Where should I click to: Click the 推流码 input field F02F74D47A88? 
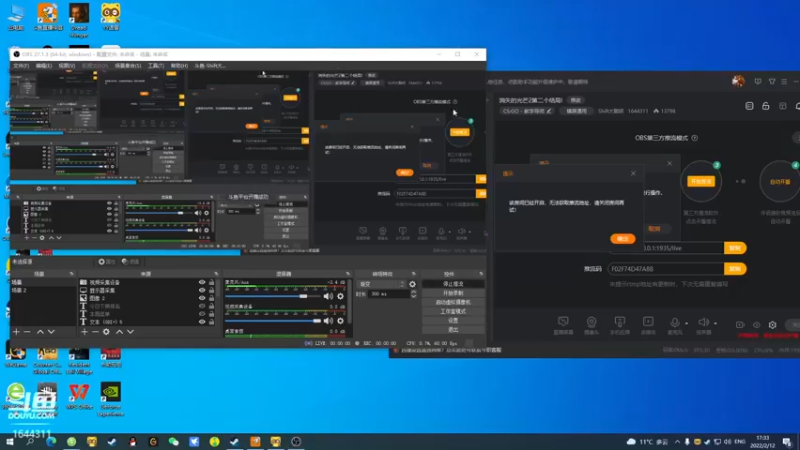[666, 269]
